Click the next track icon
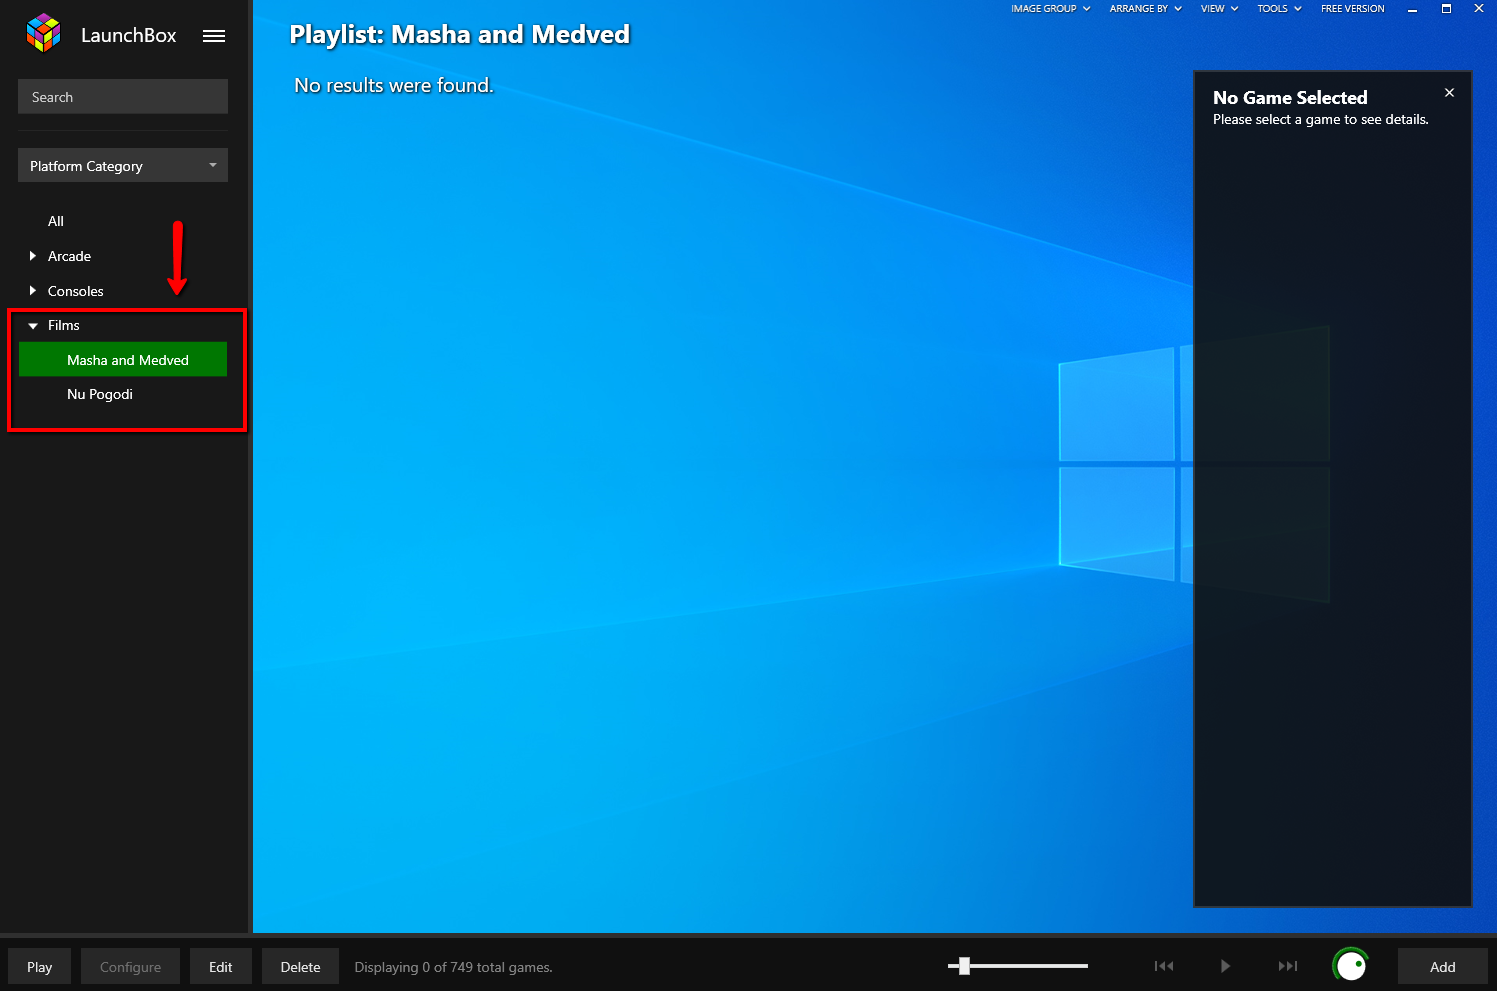This screenshot has height=991, width=1497. click(1288, 966)
